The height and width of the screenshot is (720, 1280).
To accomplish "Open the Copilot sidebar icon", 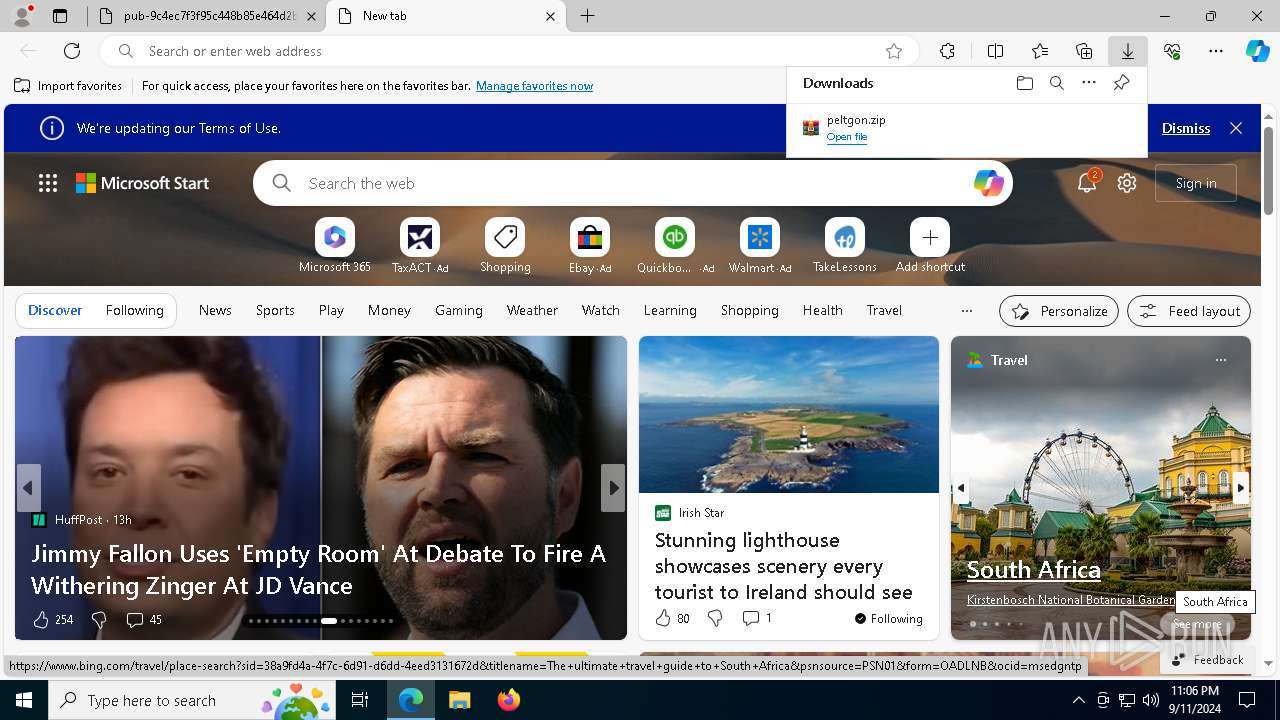I will click(1257, 51).
